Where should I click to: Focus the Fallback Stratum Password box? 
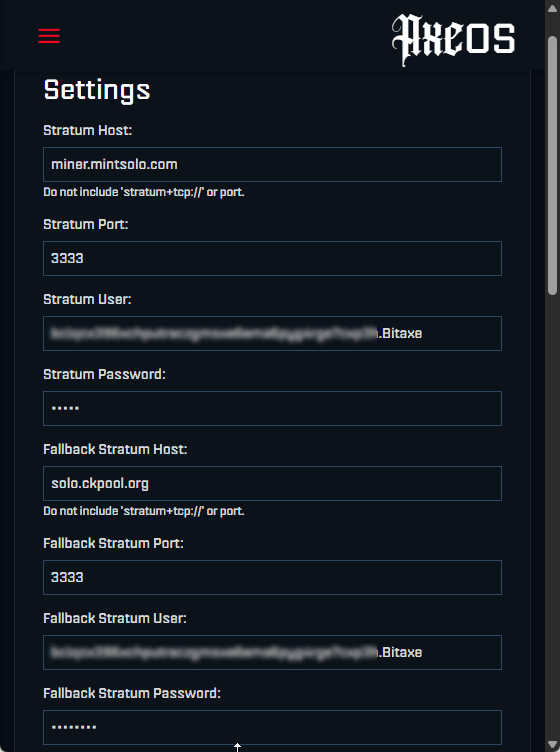272,728
